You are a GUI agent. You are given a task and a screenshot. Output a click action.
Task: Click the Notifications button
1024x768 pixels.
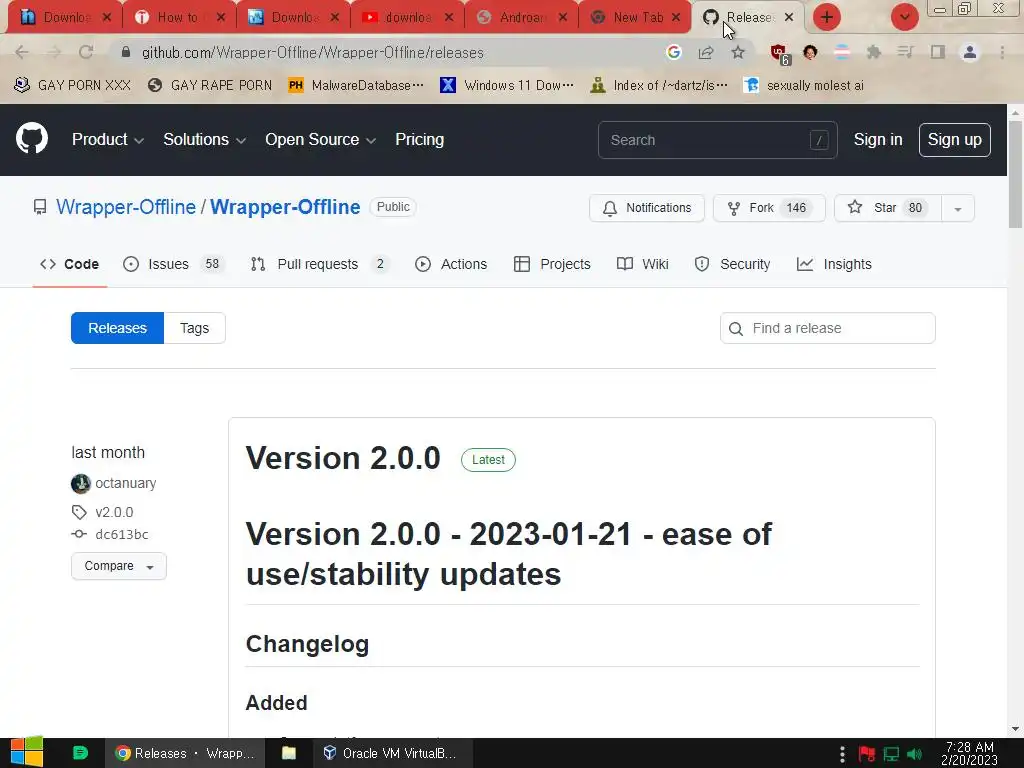[x=647, y=208]
